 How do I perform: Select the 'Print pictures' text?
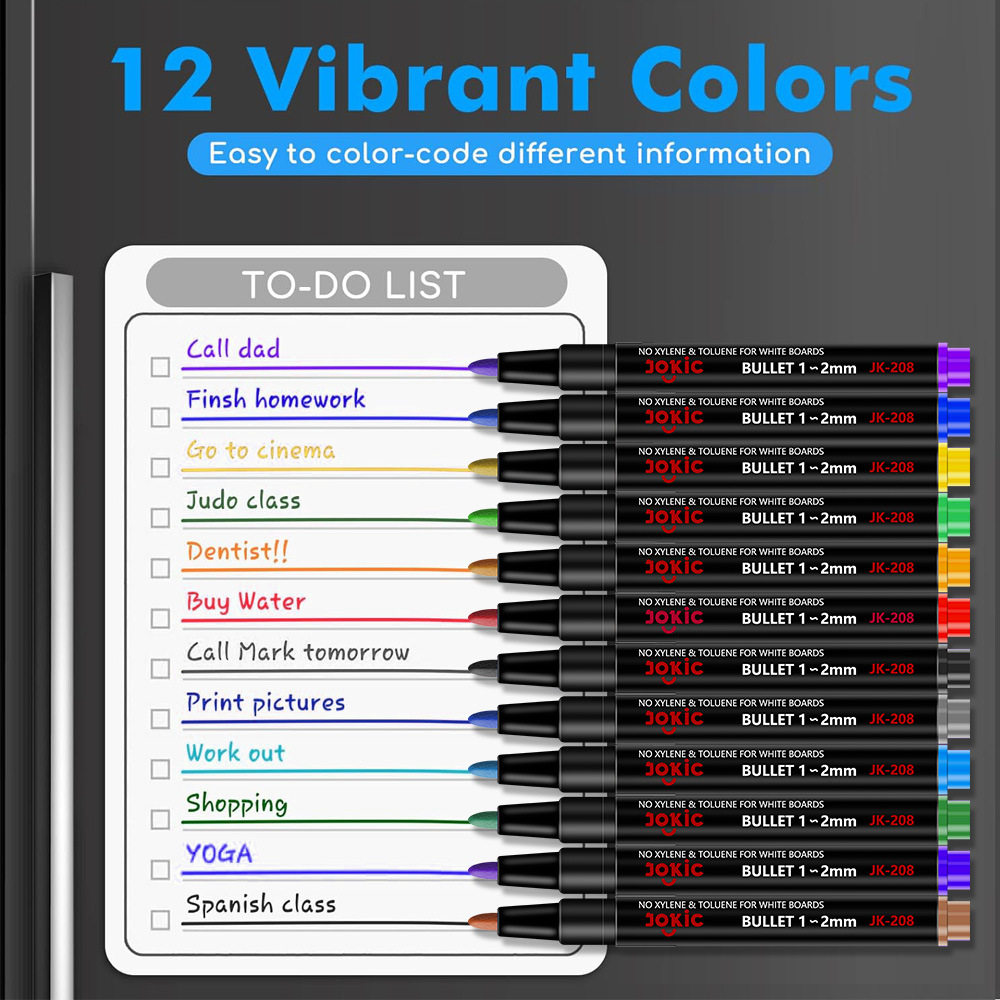tap(265, 703)
